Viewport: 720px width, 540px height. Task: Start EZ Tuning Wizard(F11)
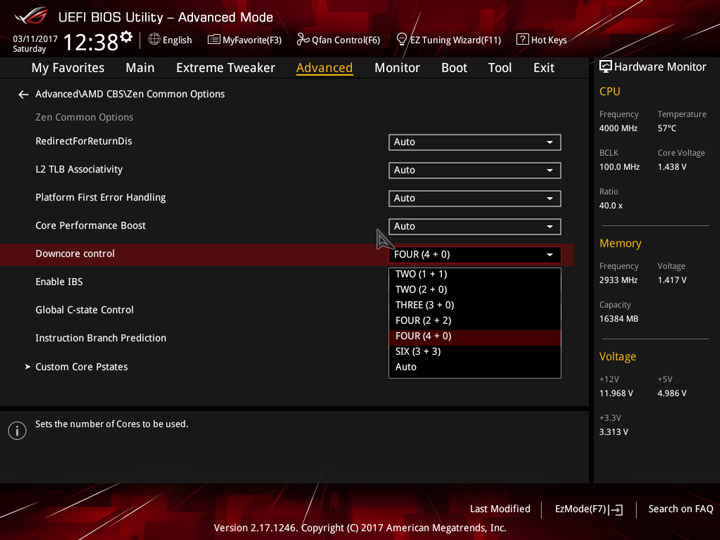coord(449,40)
